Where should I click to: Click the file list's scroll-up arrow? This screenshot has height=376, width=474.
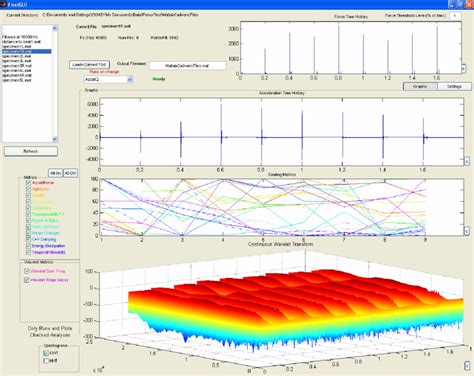[x=55, y=29]
